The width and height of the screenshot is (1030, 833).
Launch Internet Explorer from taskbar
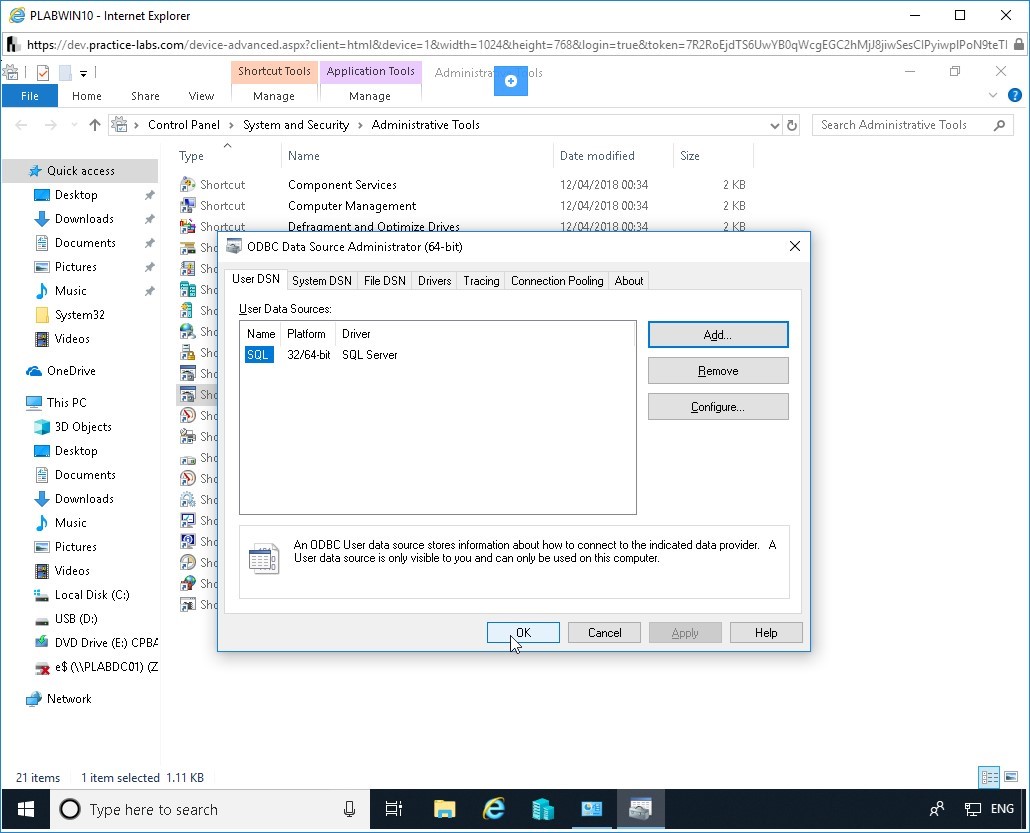(493, 809)
